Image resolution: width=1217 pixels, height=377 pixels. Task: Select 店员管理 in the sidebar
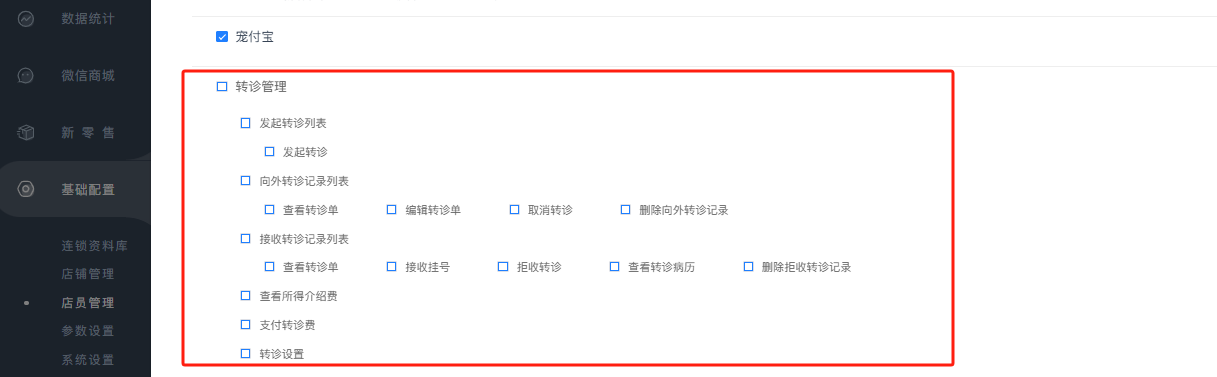[88, 303]
